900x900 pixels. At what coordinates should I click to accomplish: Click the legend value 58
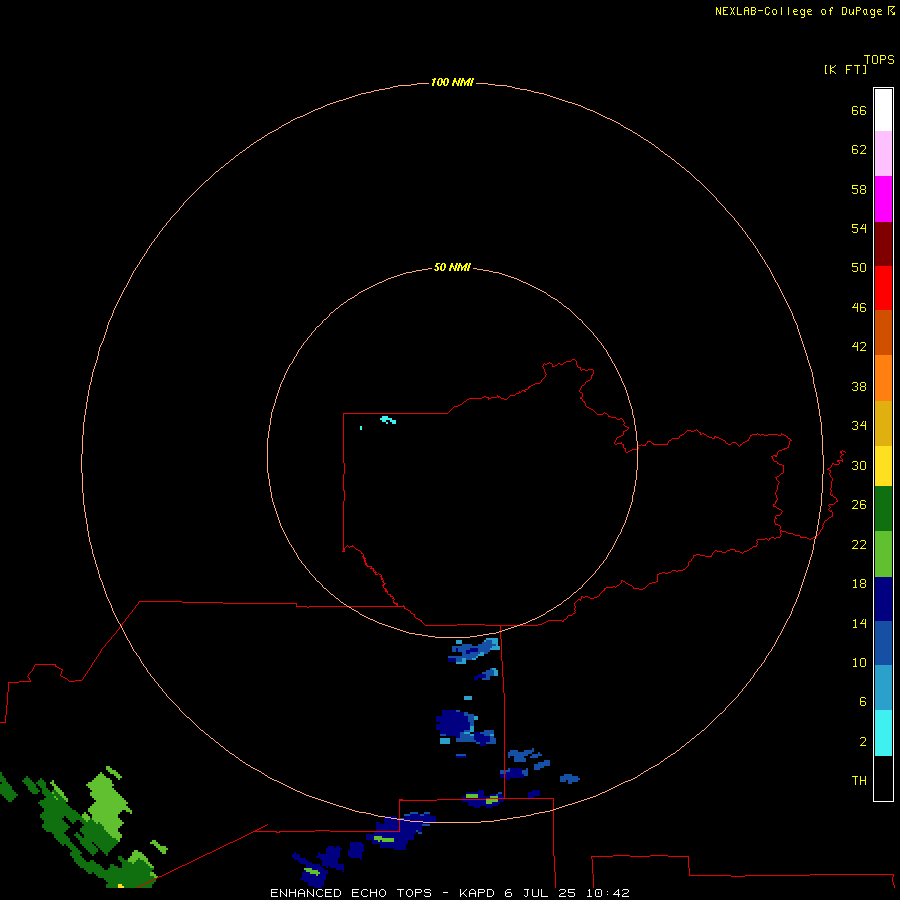click(859, 189)
